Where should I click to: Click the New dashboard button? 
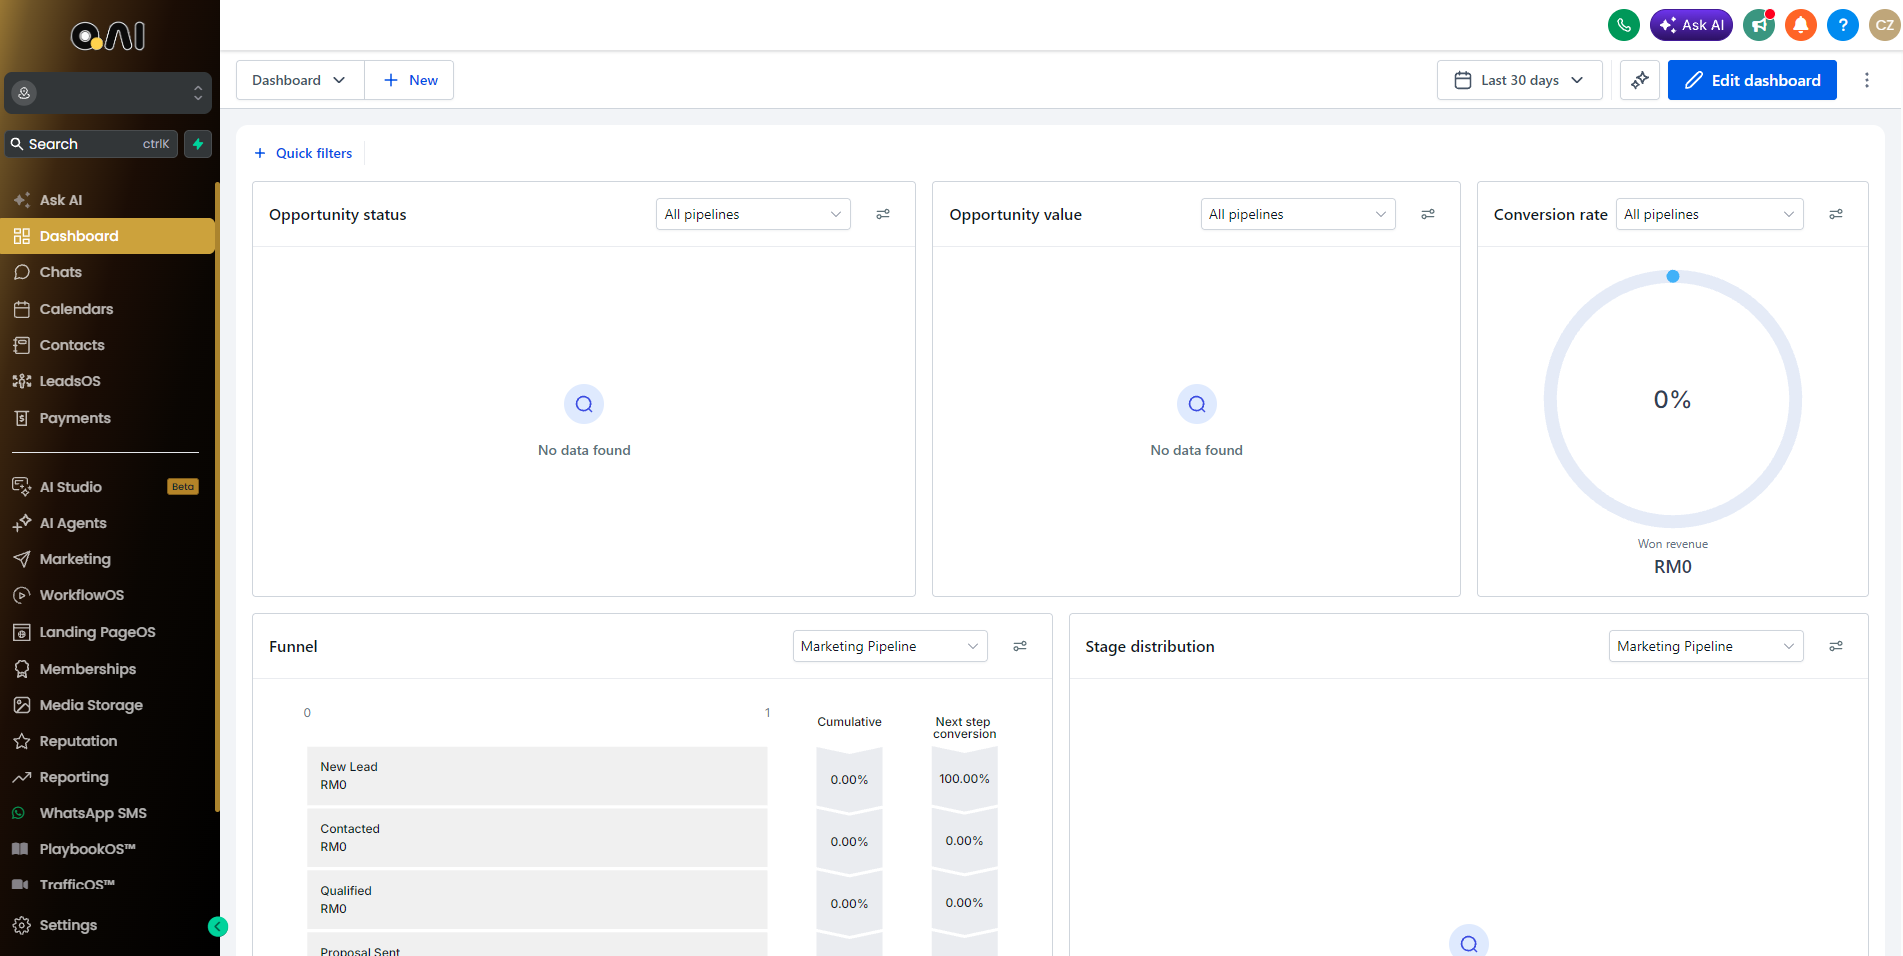pyautogui.click(x=410, y=80)
